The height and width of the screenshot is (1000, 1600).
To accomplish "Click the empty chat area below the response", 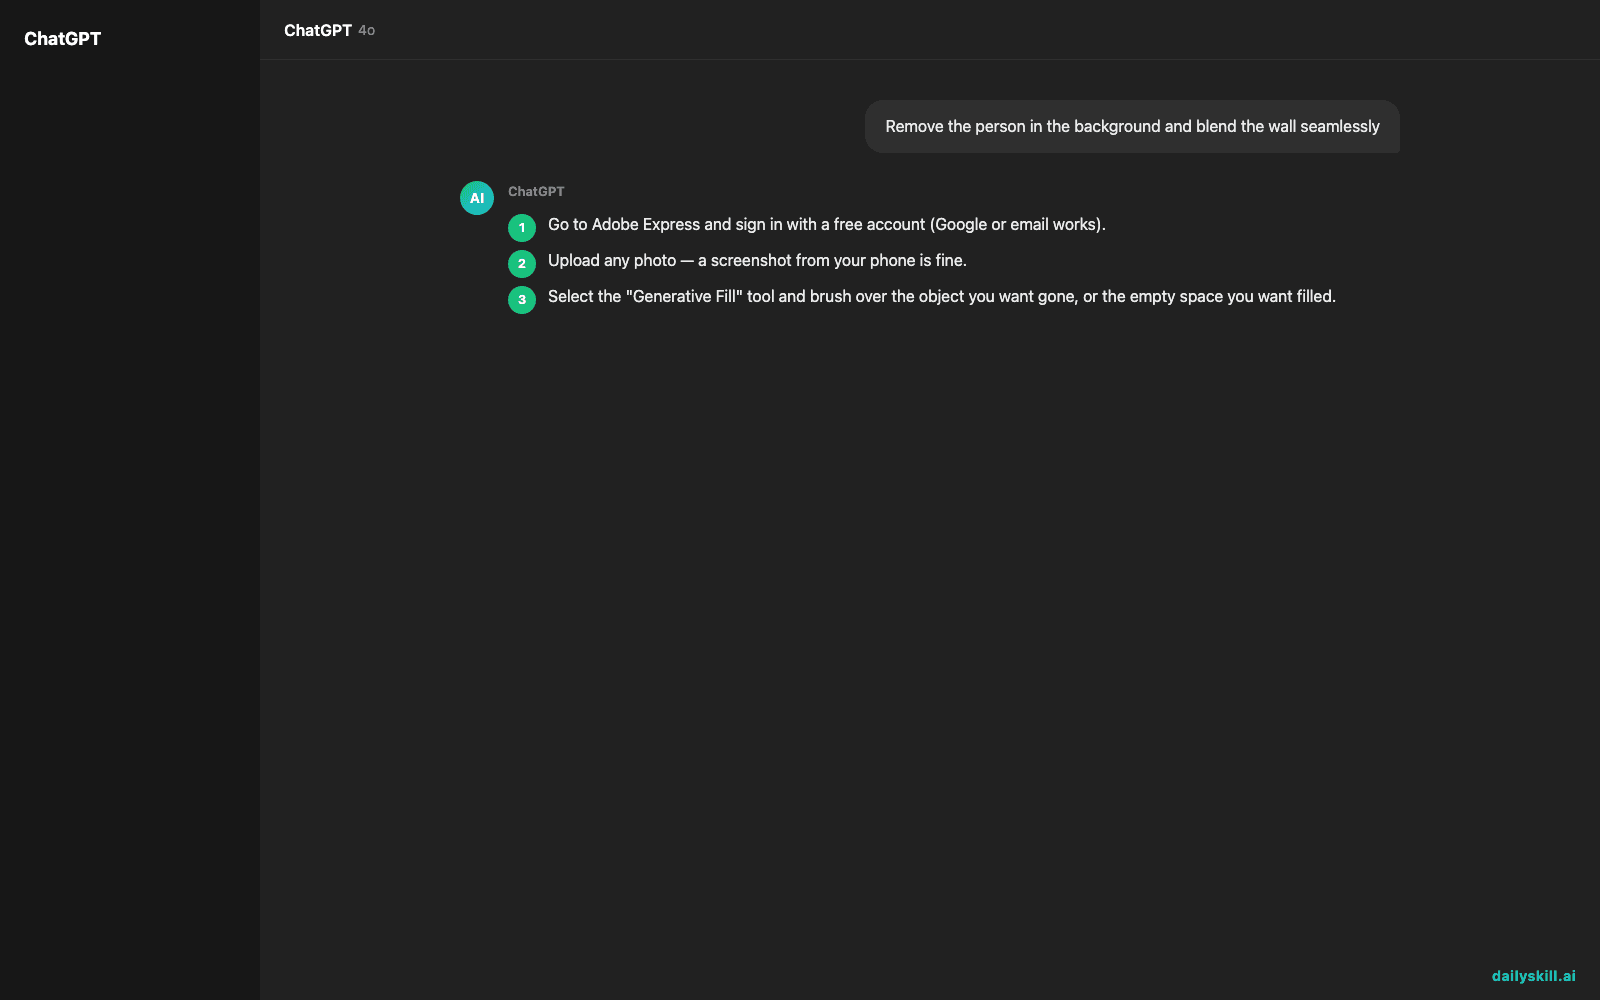I will (930, 640).
